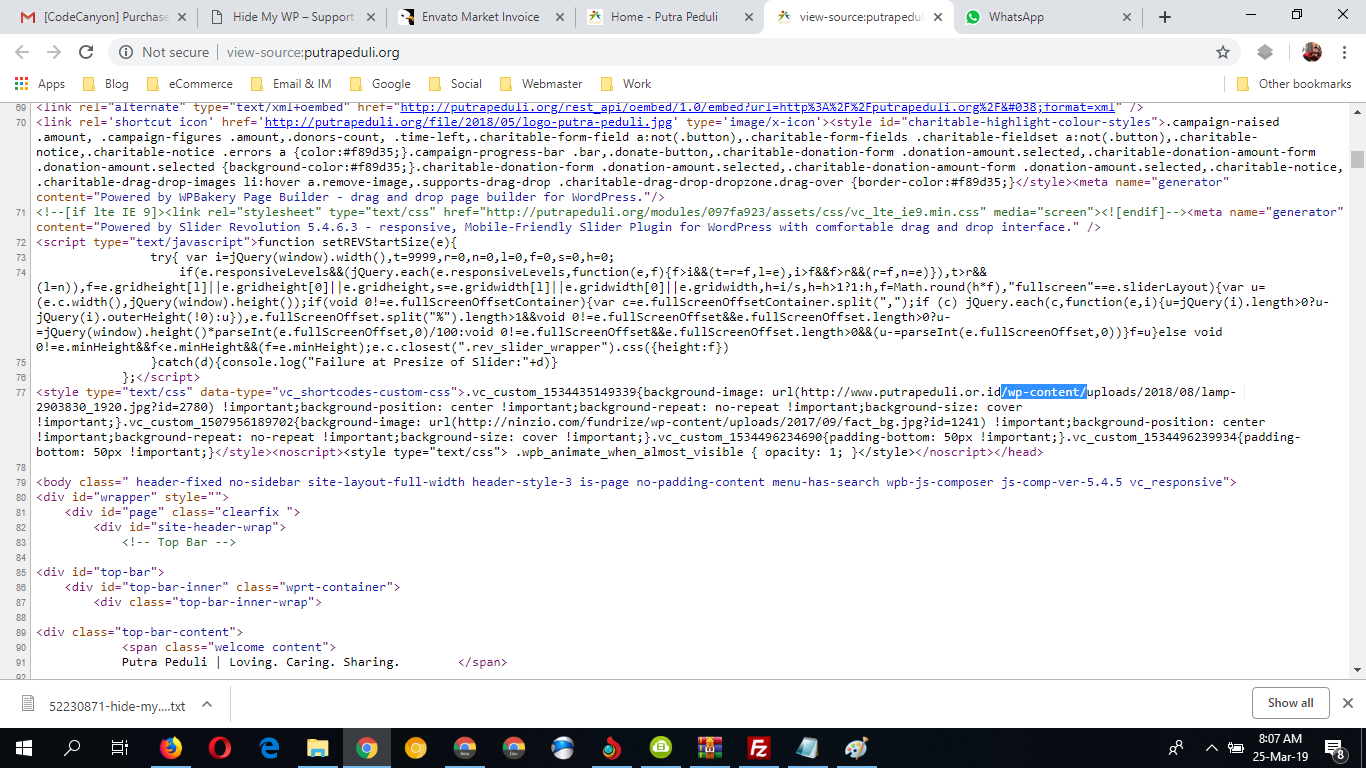The width and height of the screenshot is (1366, 768).
Task: Click the taskbar search magnifier
Action: pyautogui.click(x=72, y=748)
